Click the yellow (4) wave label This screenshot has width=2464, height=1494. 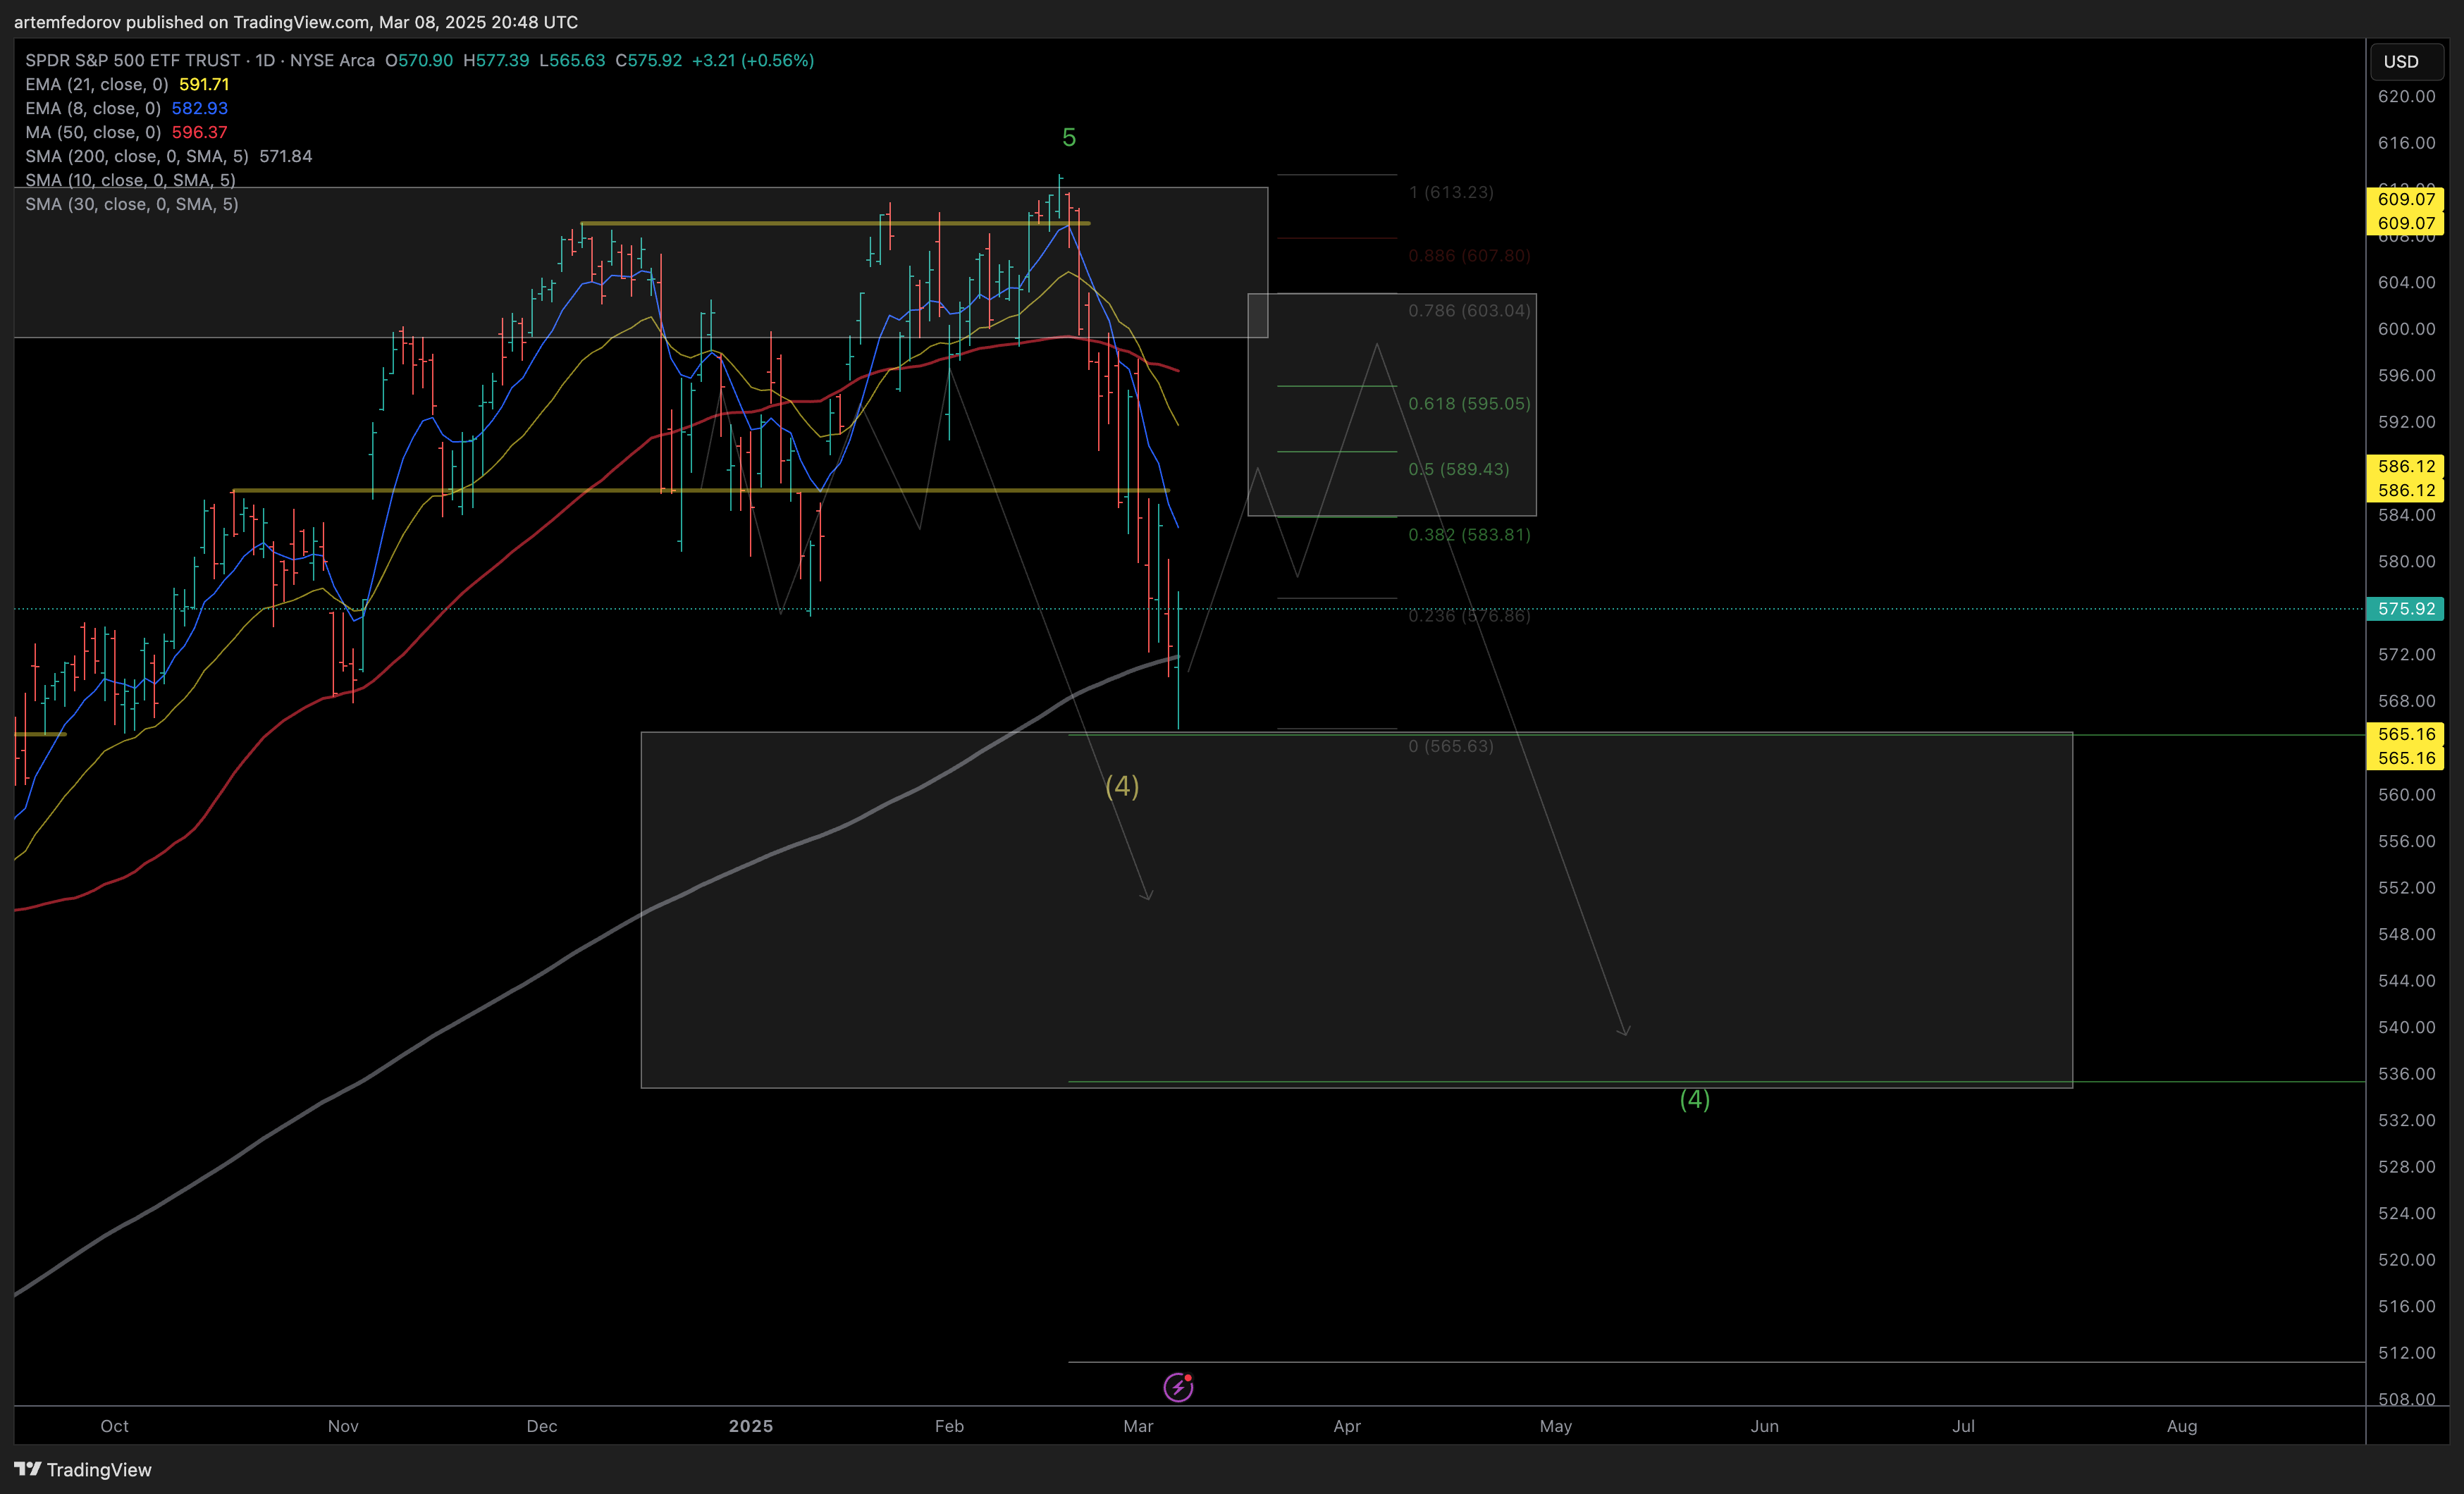pyautogui.click(x=1122, y=786)
